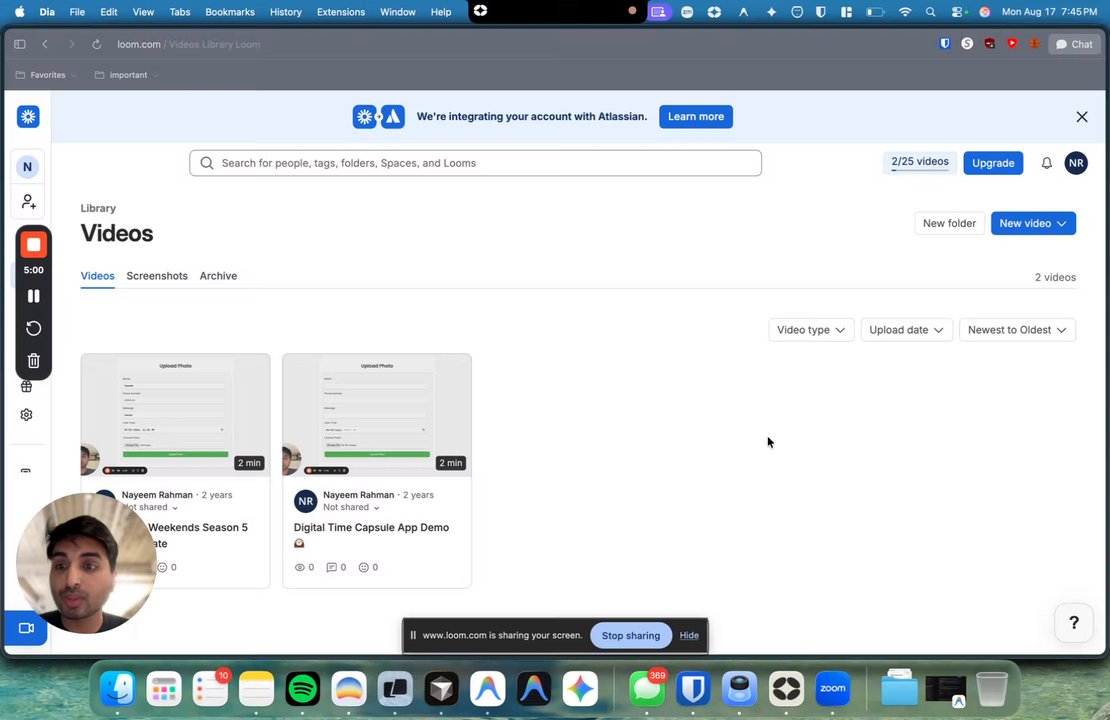Open Messages with 369 badge in Dock
1110x720 pixels.
pyautogui.click(x=647, y=689)
